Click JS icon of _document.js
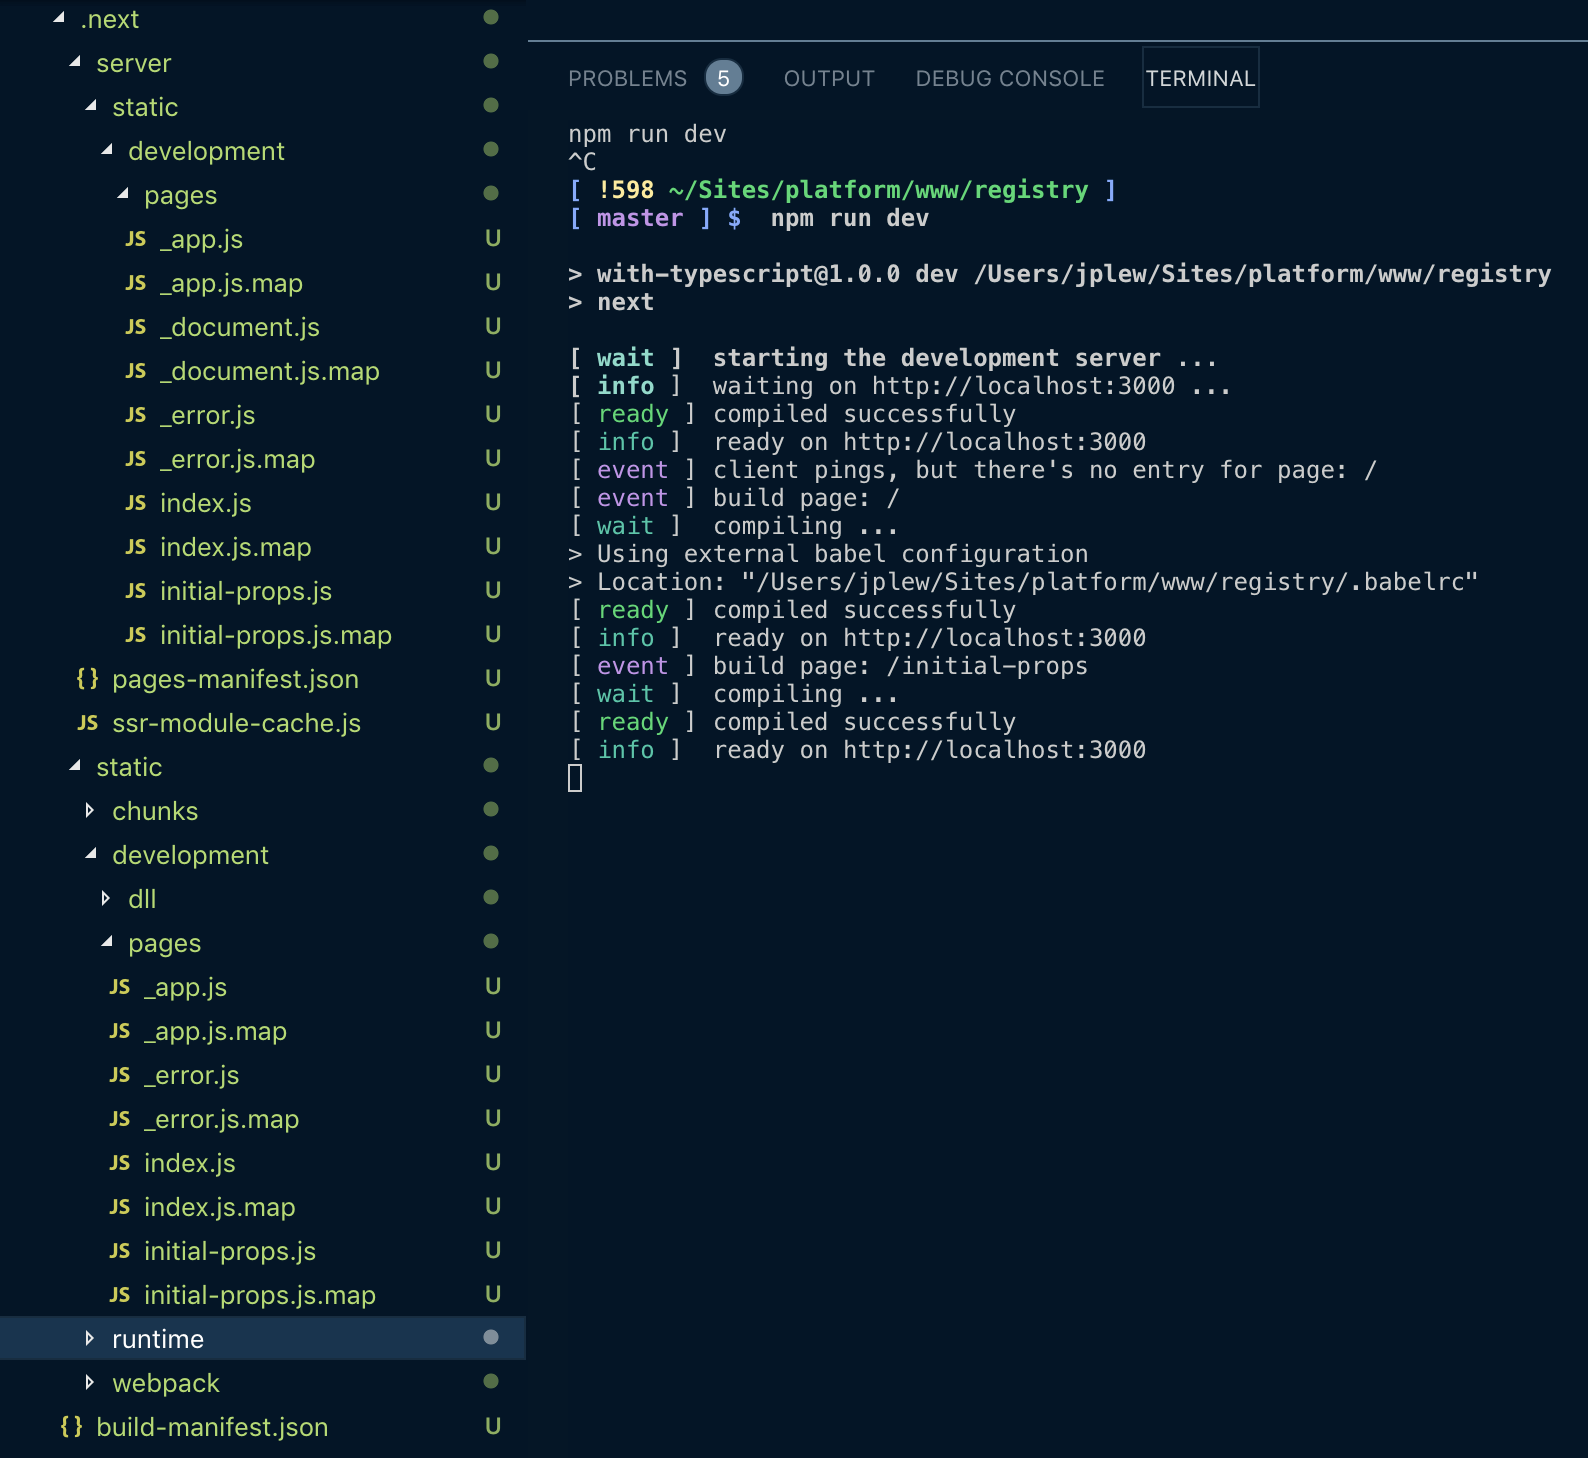 click(x=136, y=327)
